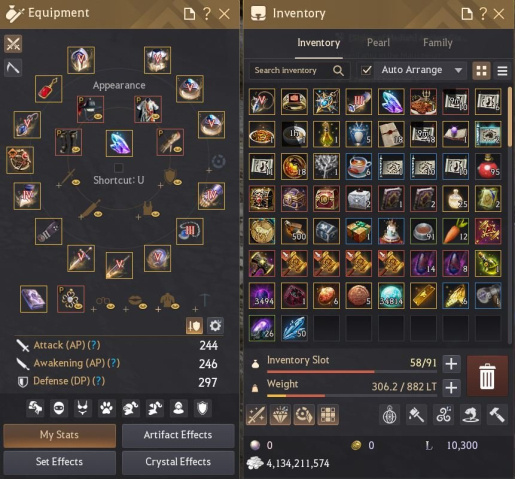This screenshot has width=515, height=479.
Task: Expand Weight limit with plus button
Action: click(451, 388)
